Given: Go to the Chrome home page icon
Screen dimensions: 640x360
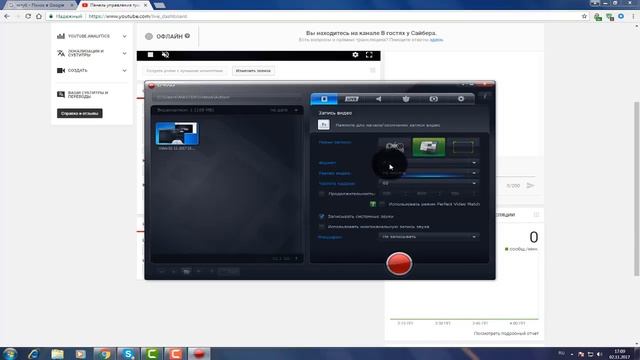Looking at the screenshot, I should pyautogui.click(x=39, y=16).
